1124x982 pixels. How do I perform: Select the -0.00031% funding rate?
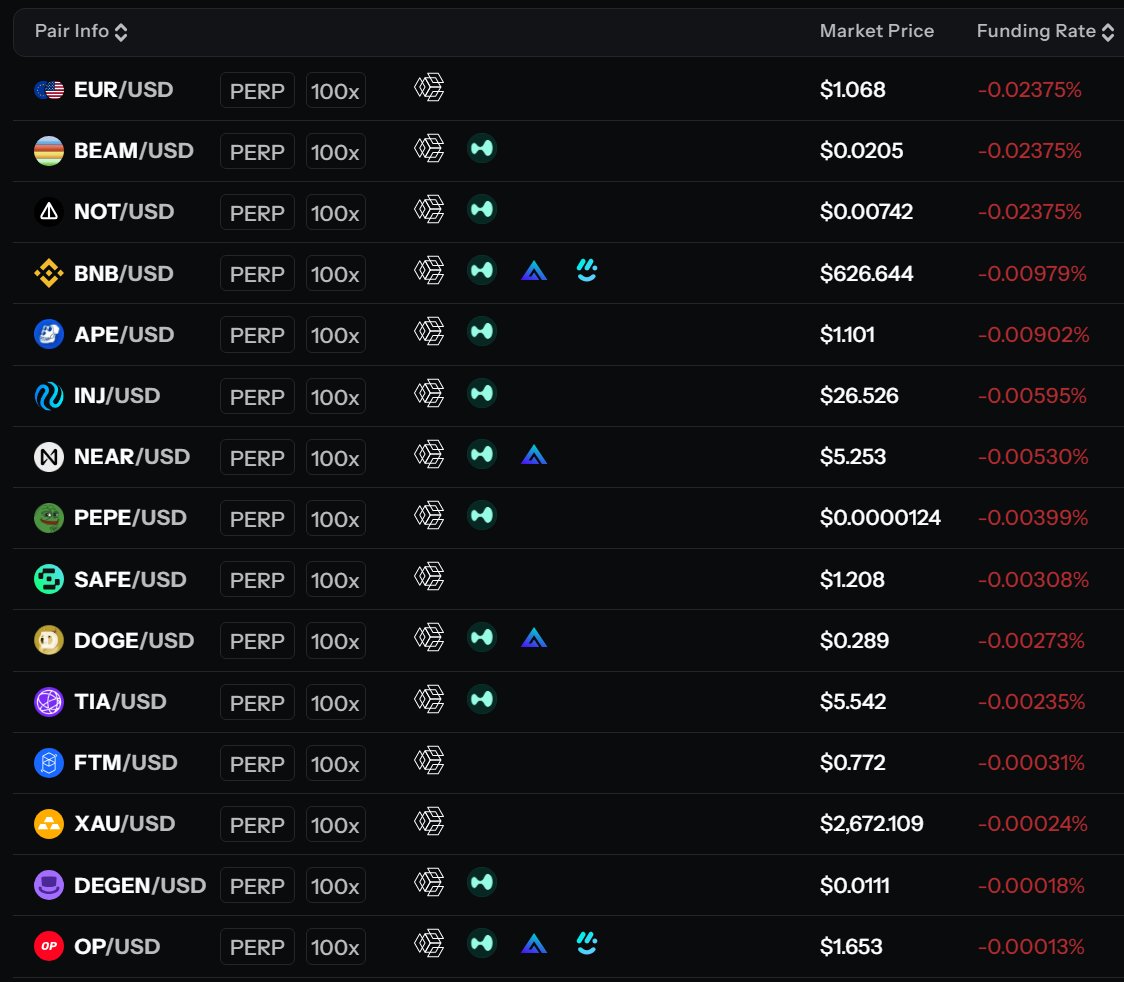(1032, 763)
